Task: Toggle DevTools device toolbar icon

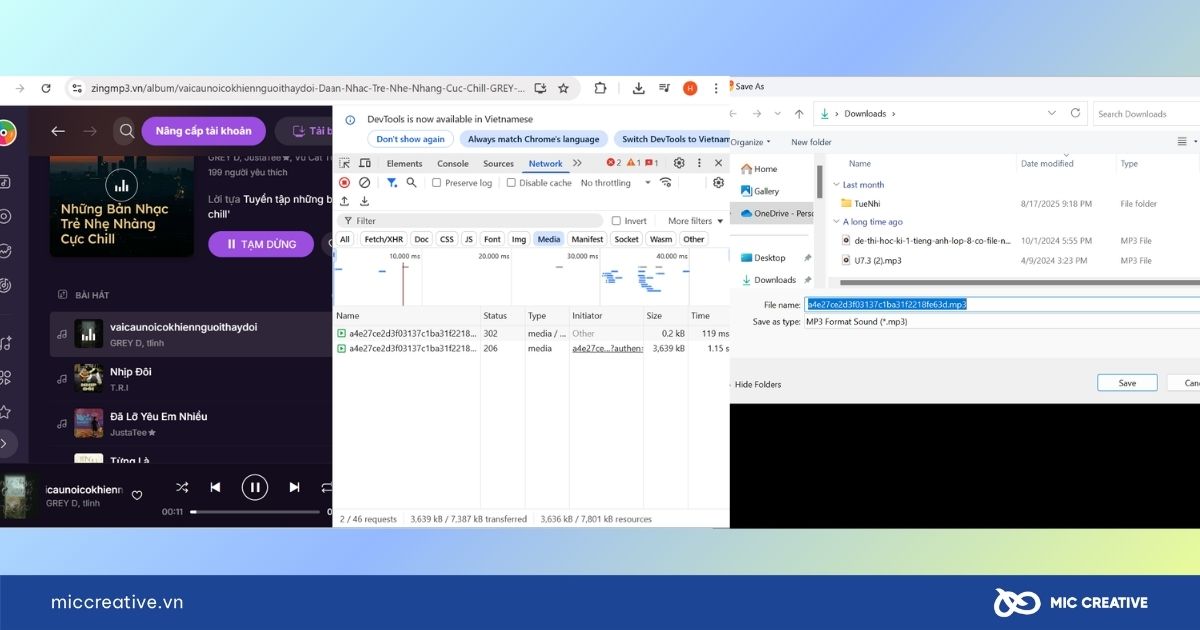Action: pyautogui.click(x=365, y=163)
